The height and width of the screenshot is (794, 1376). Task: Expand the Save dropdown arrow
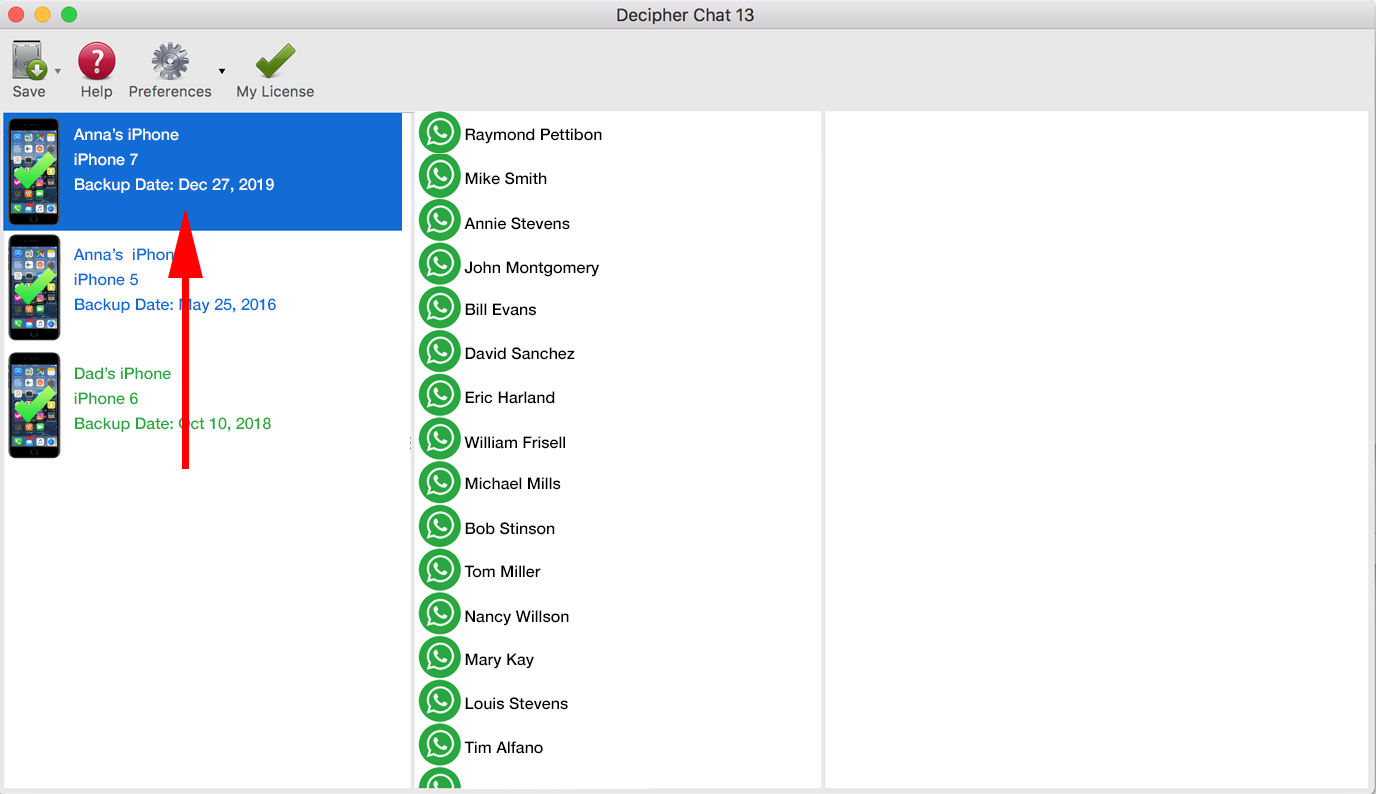point(58,71)
